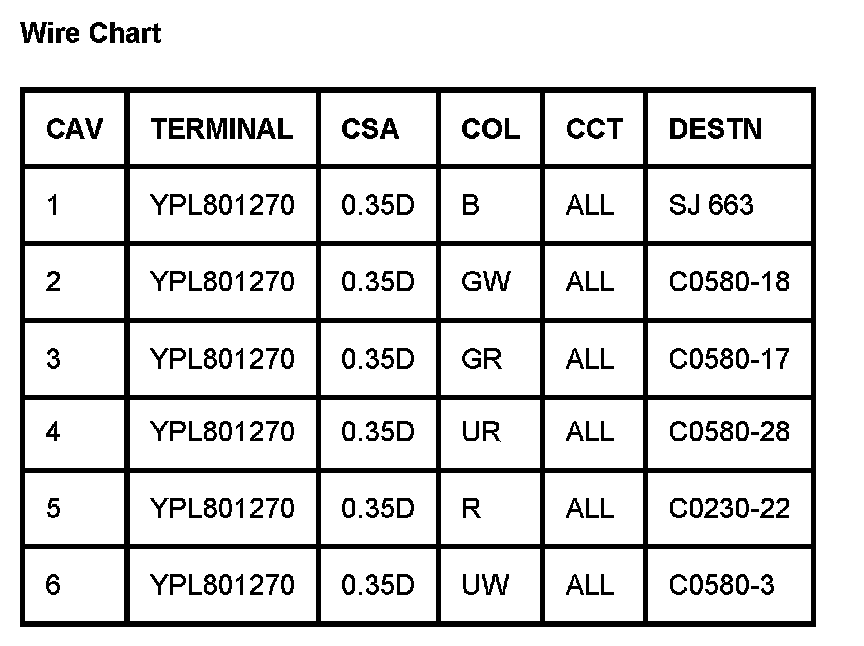Click destination cell C0580-18
The width and height of the screenshot is (864, 646).
pos(729,281)
